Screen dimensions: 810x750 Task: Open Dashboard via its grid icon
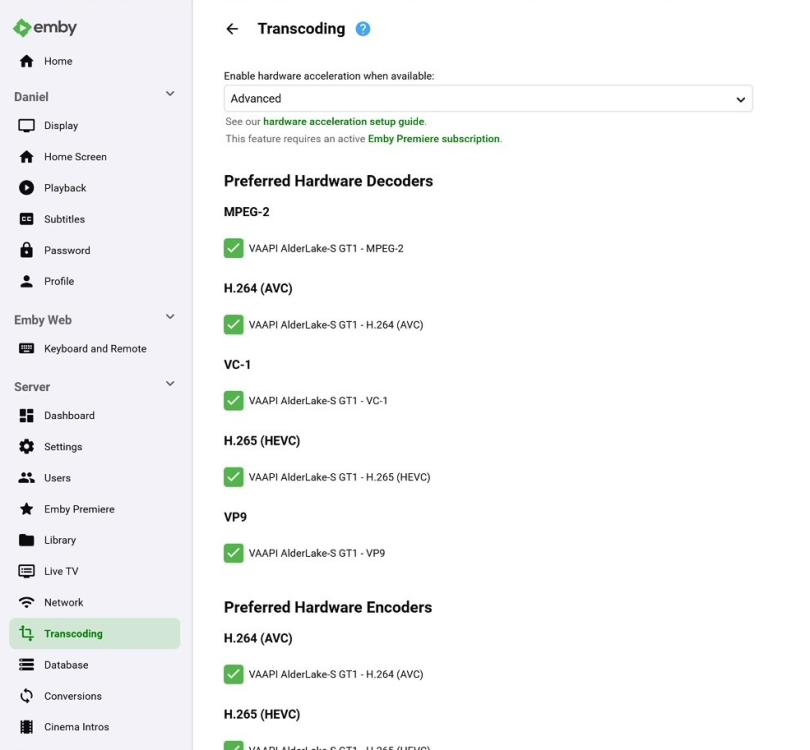point(26,416)
